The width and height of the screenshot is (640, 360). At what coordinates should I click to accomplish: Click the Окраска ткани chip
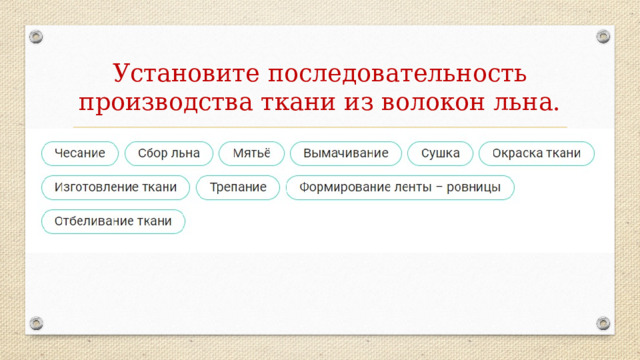(x=536, y=153)
